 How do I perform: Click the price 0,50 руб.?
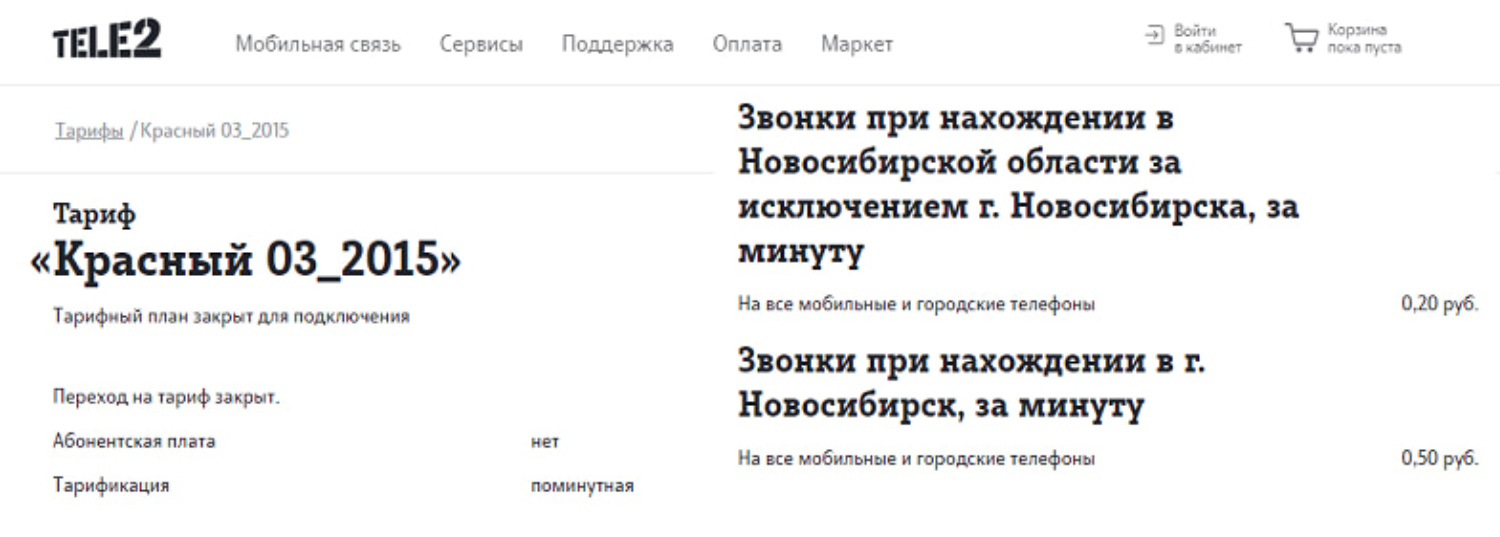coord(1440,459)
